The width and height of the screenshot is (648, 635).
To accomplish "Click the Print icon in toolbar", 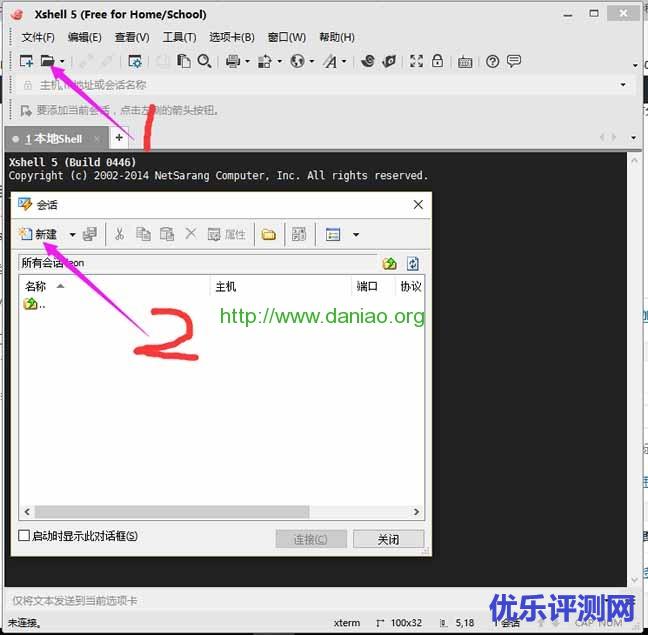I will pyautogui.click(x=233, y=62).
